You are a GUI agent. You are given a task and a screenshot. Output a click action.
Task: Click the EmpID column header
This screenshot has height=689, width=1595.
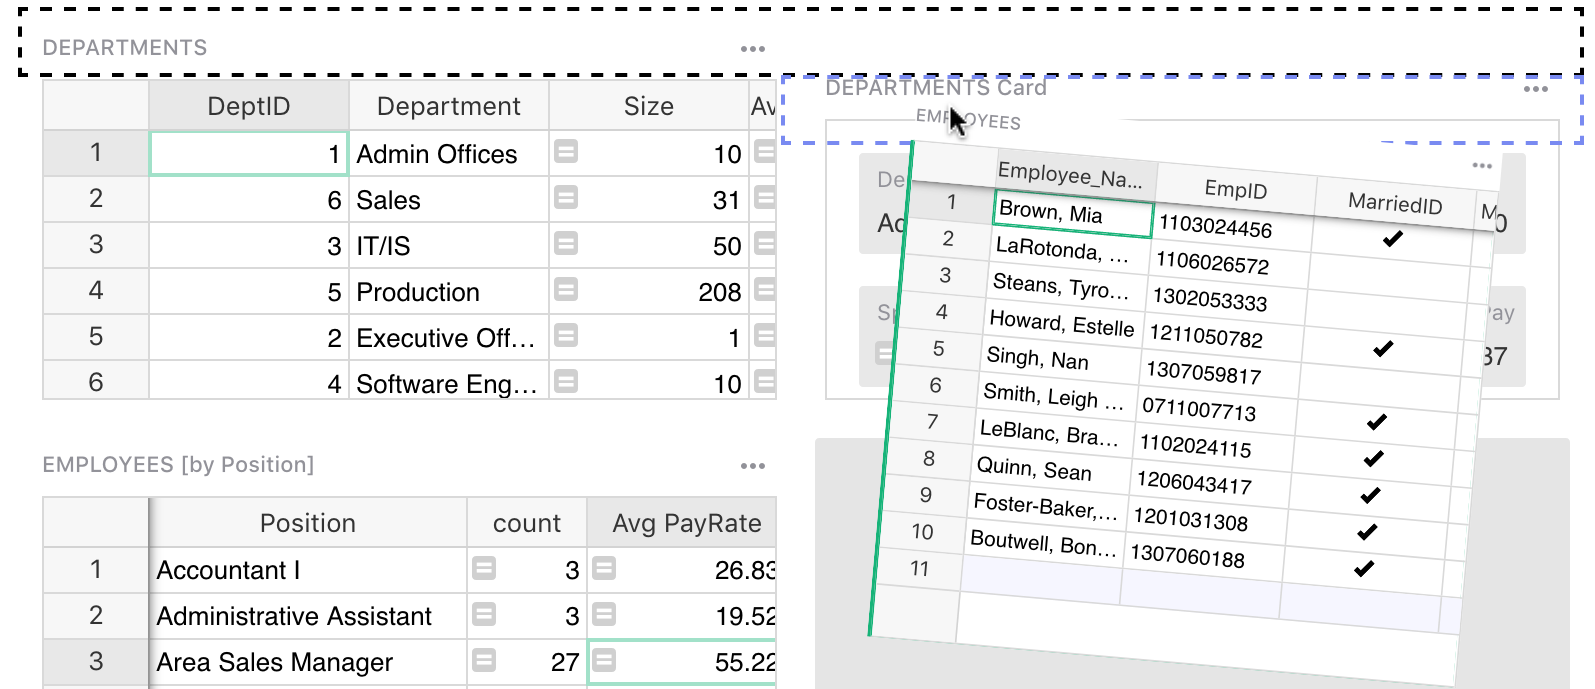coord(1235,190)
